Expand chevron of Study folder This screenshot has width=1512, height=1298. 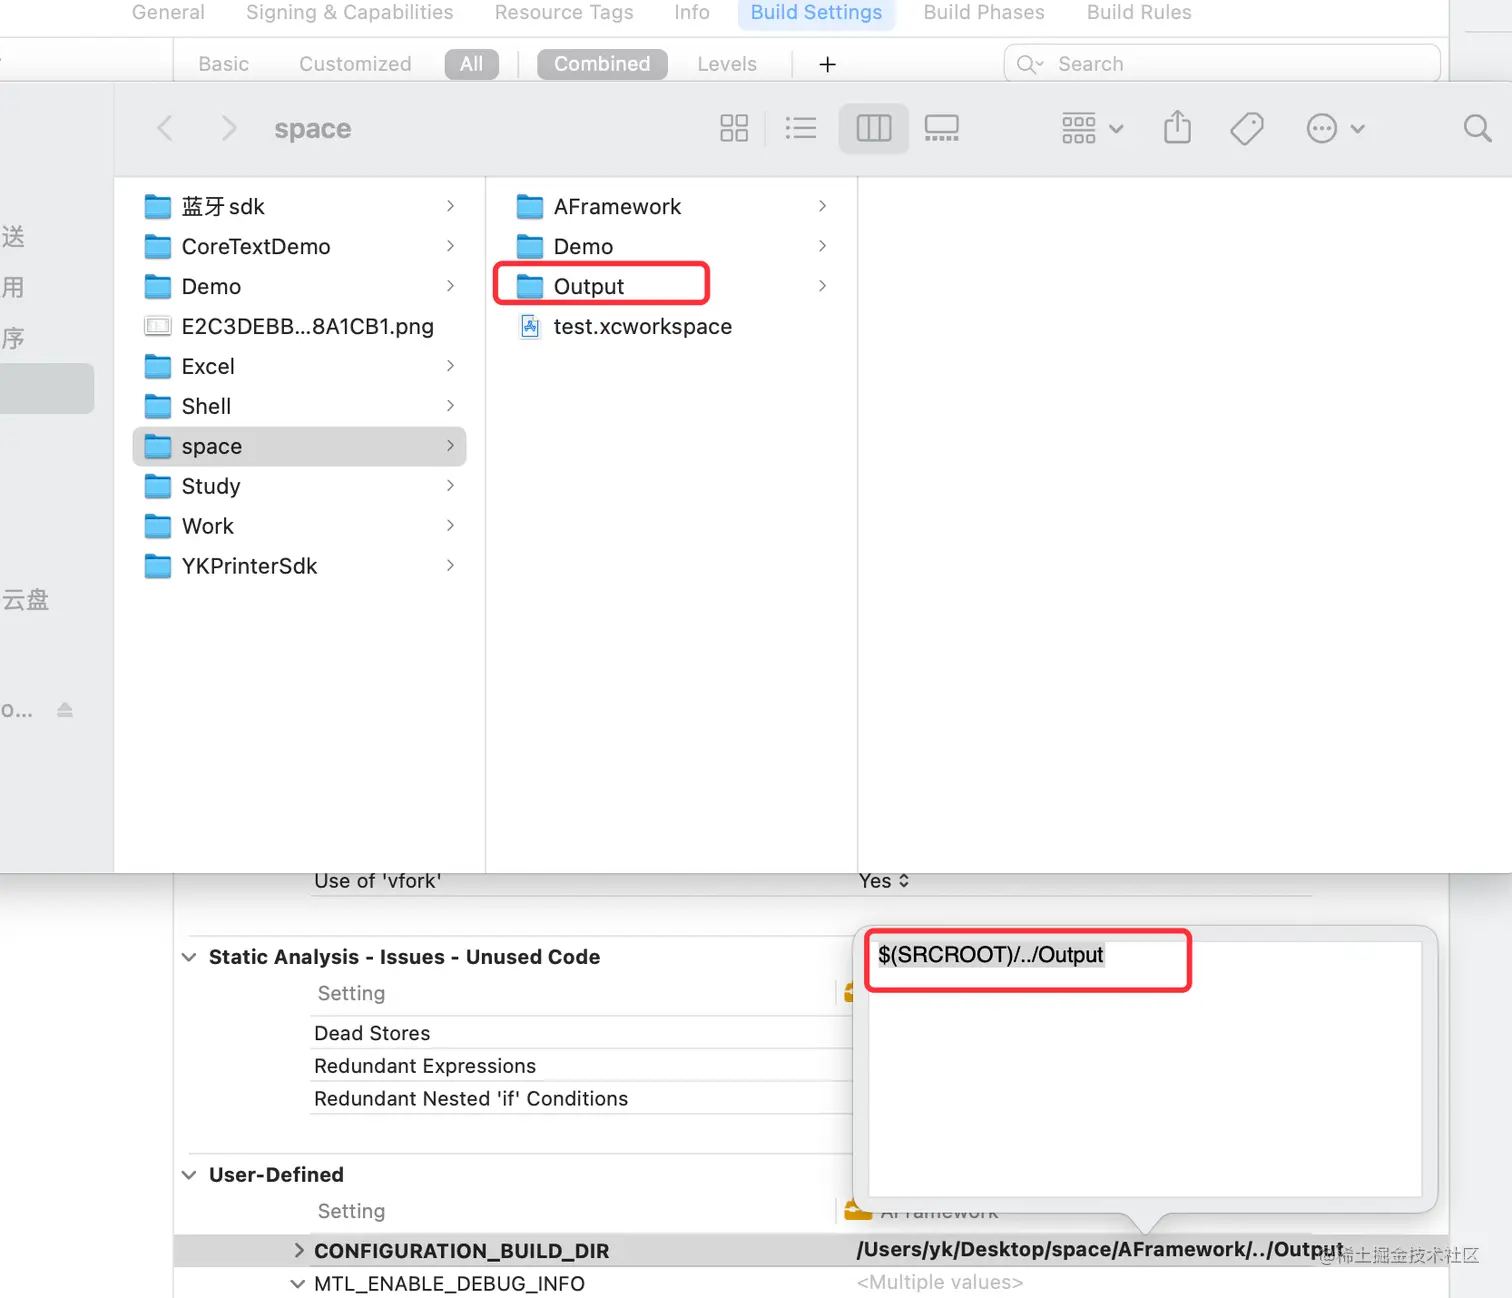[450, 486]
